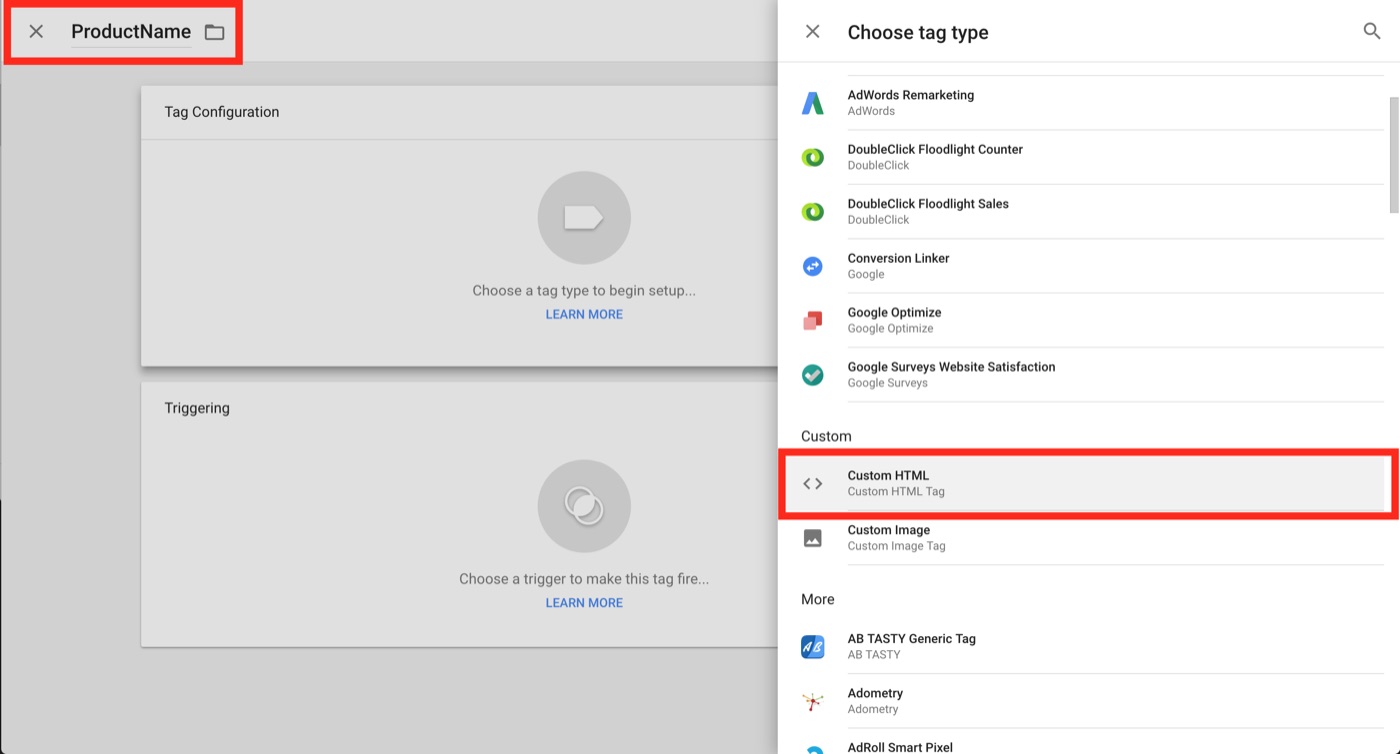Open LEARN MORE link under Tag Configuration

click(584, 314)
